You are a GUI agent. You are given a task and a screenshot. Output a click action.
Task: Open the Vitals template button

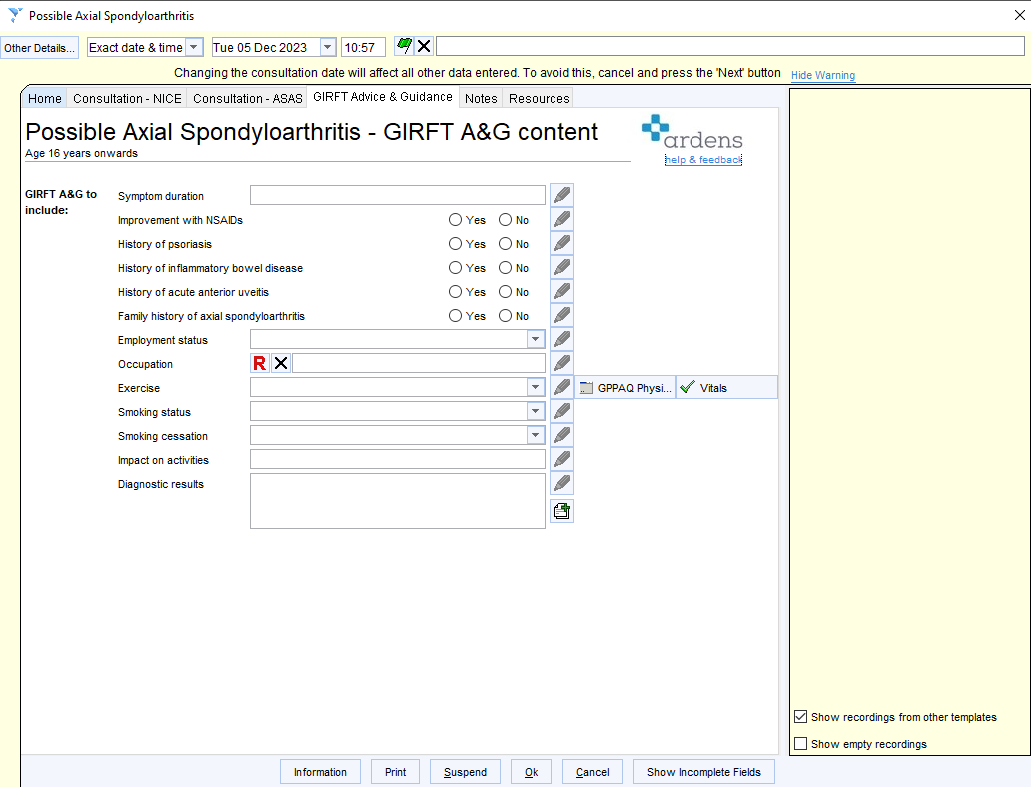coord(727,387)
